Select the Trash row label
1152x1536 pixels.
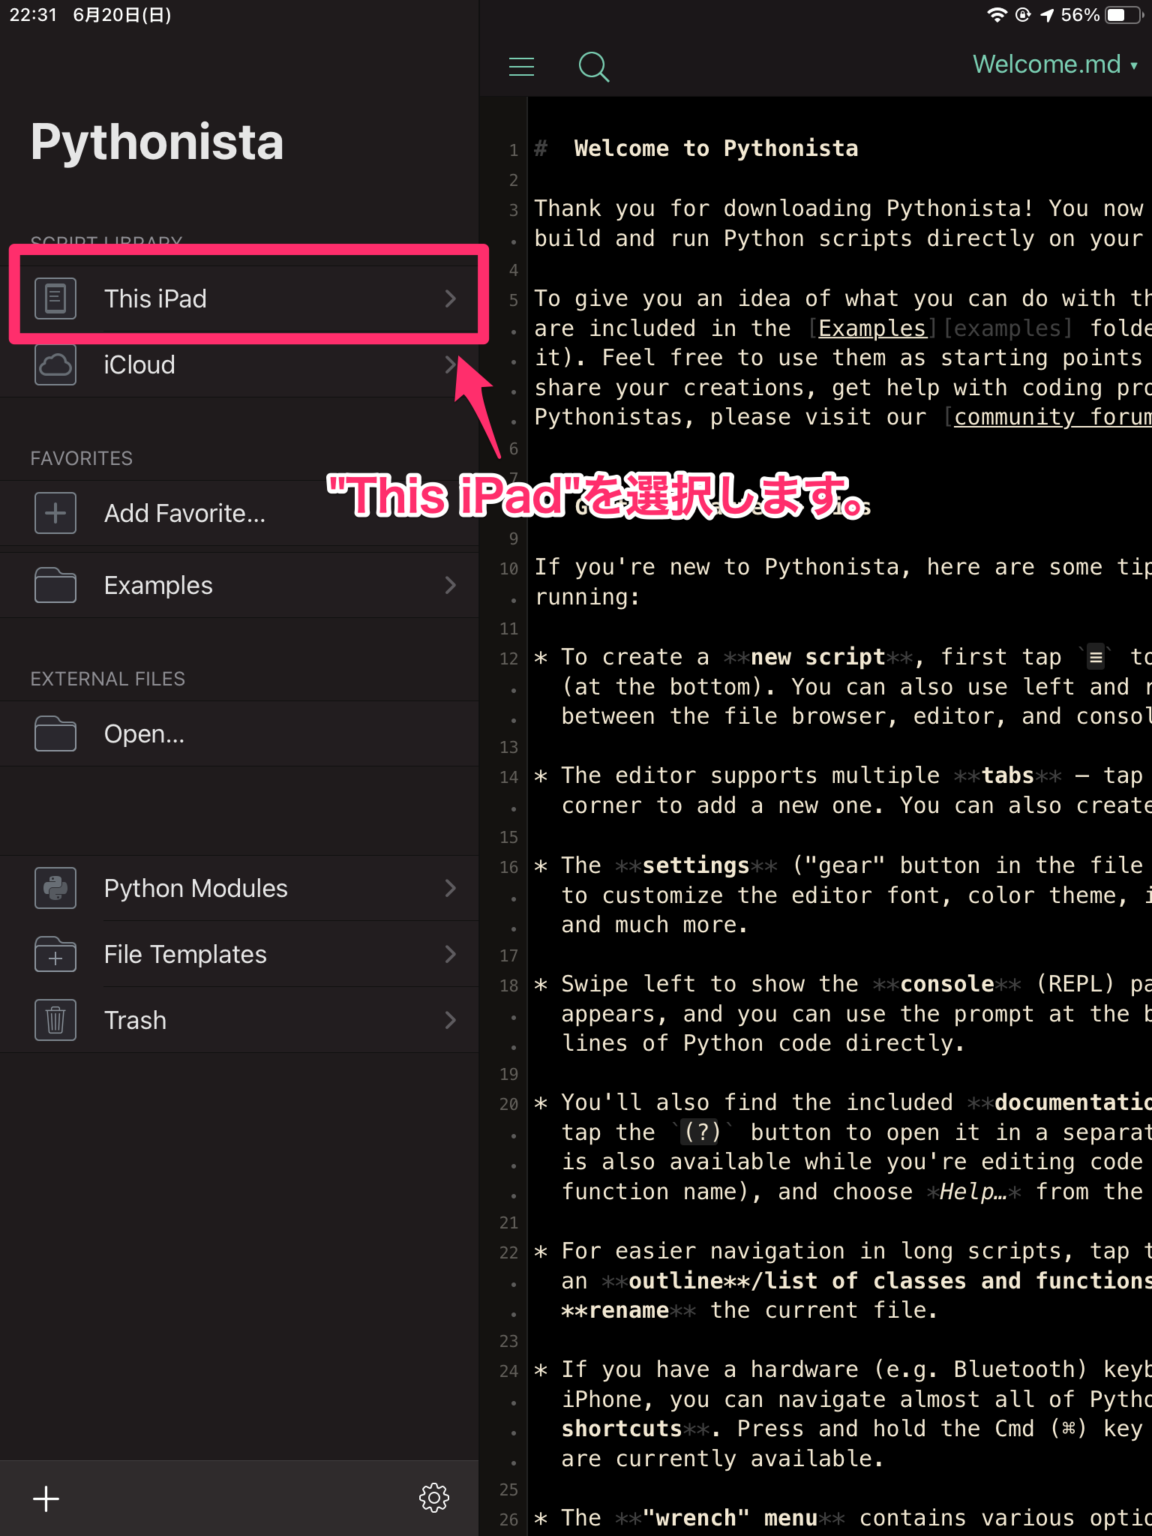point(135,1020)
